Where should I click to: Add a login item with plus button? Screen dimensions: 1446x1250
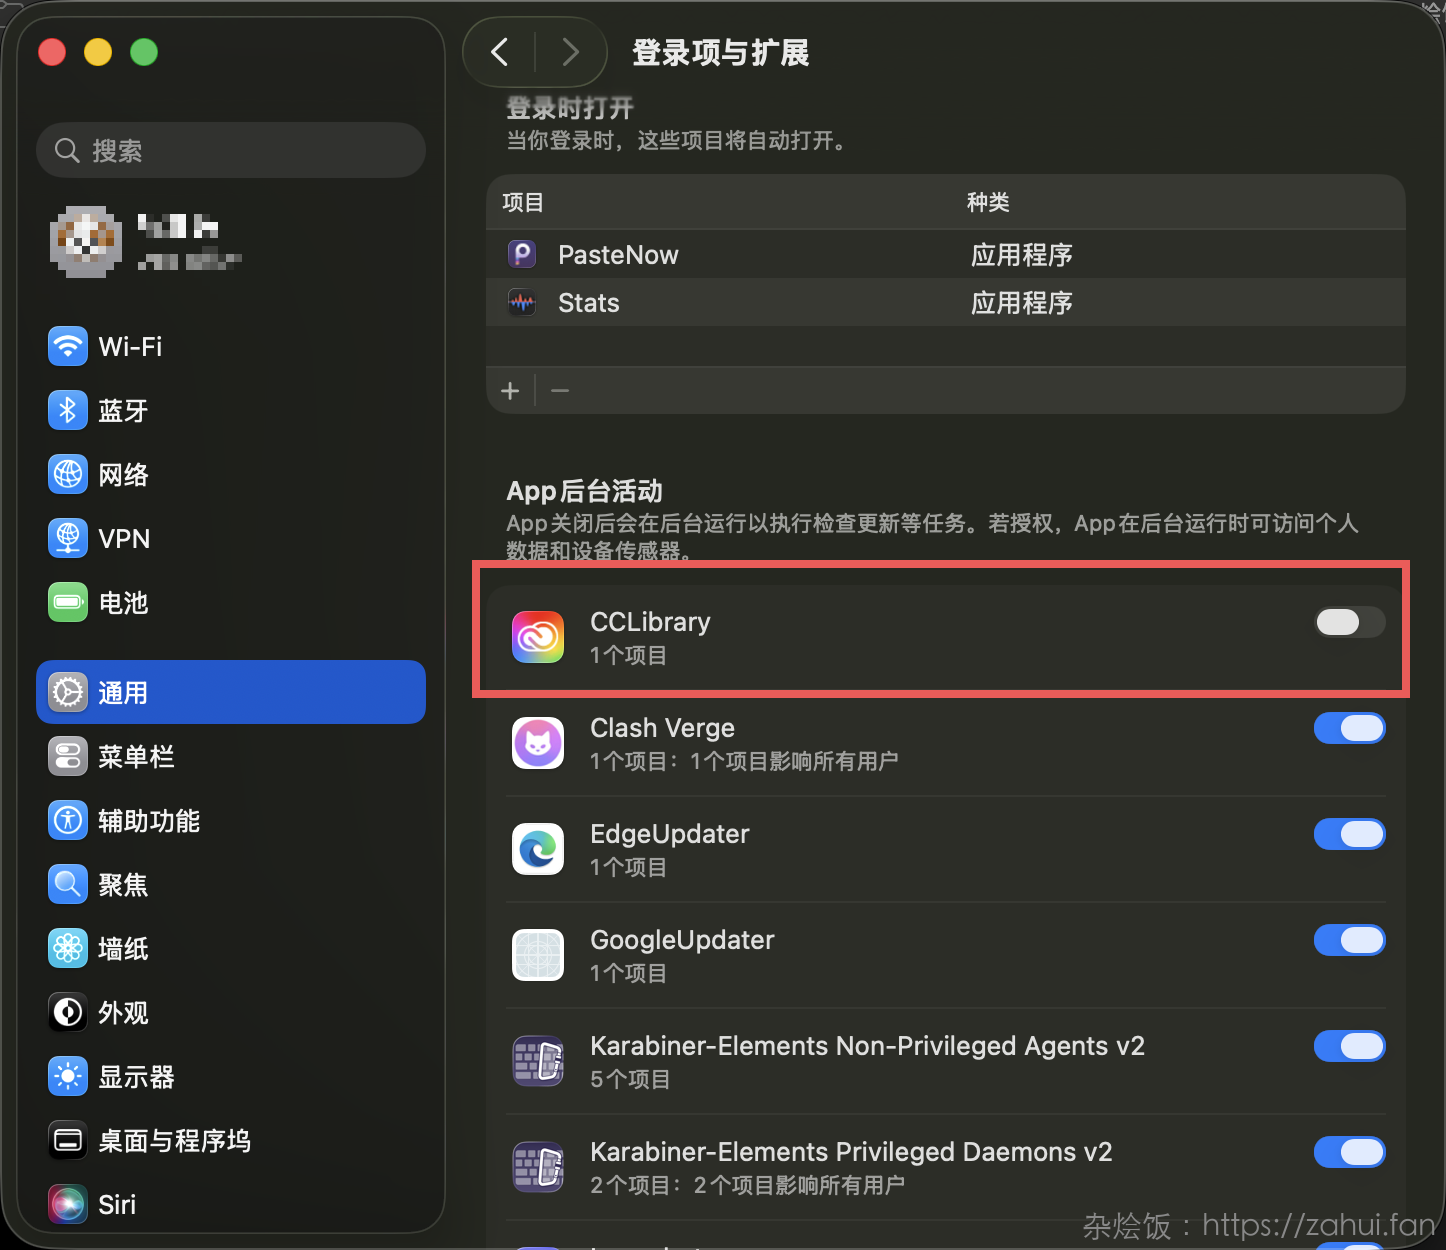pyautogui.click(x=510, y=391)
